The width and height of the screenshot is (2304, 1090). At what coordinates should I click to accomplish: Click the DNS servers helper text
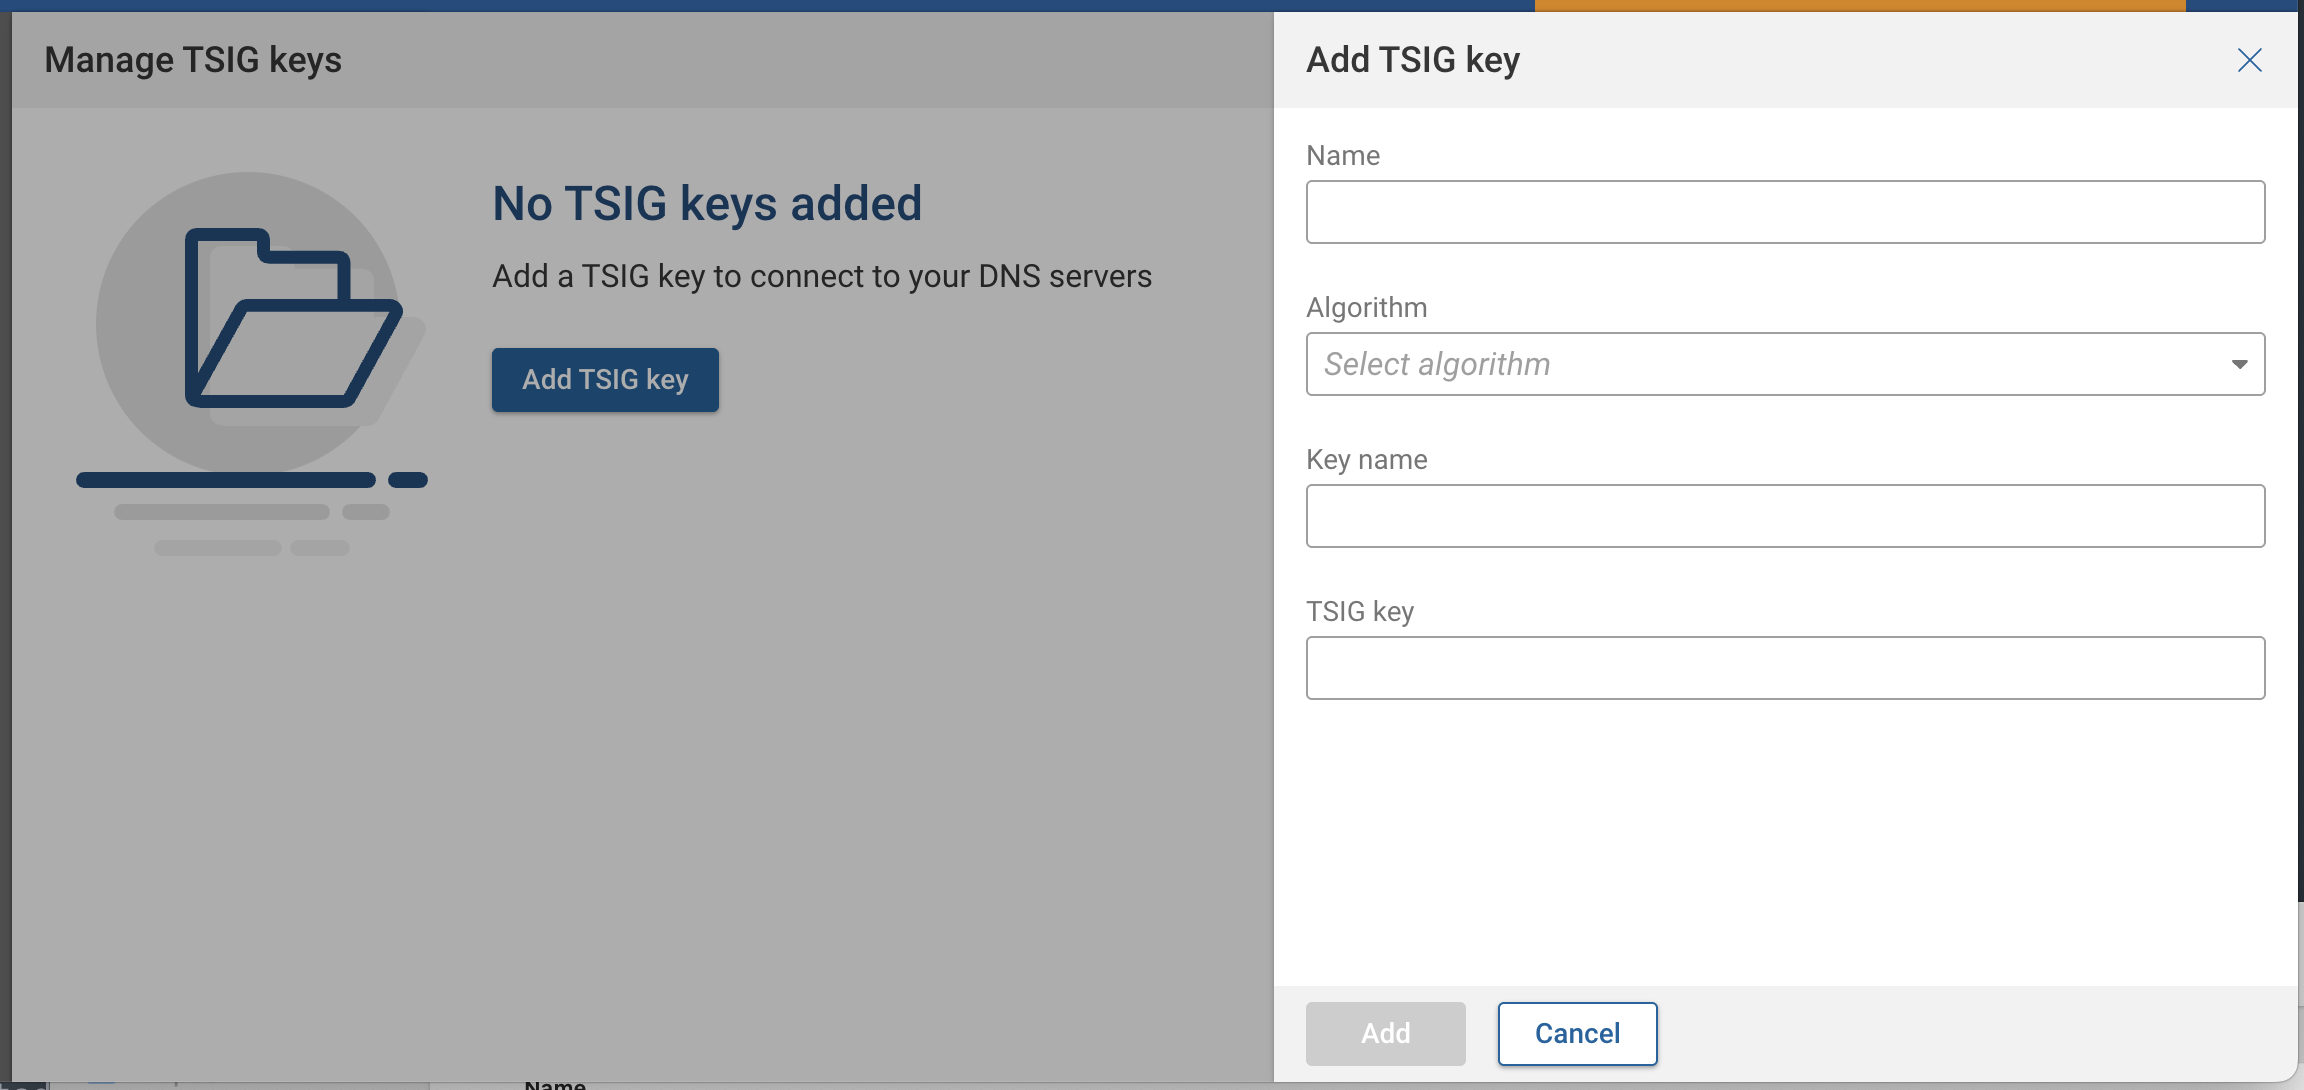pyautogui.click(x=822, y=276)
